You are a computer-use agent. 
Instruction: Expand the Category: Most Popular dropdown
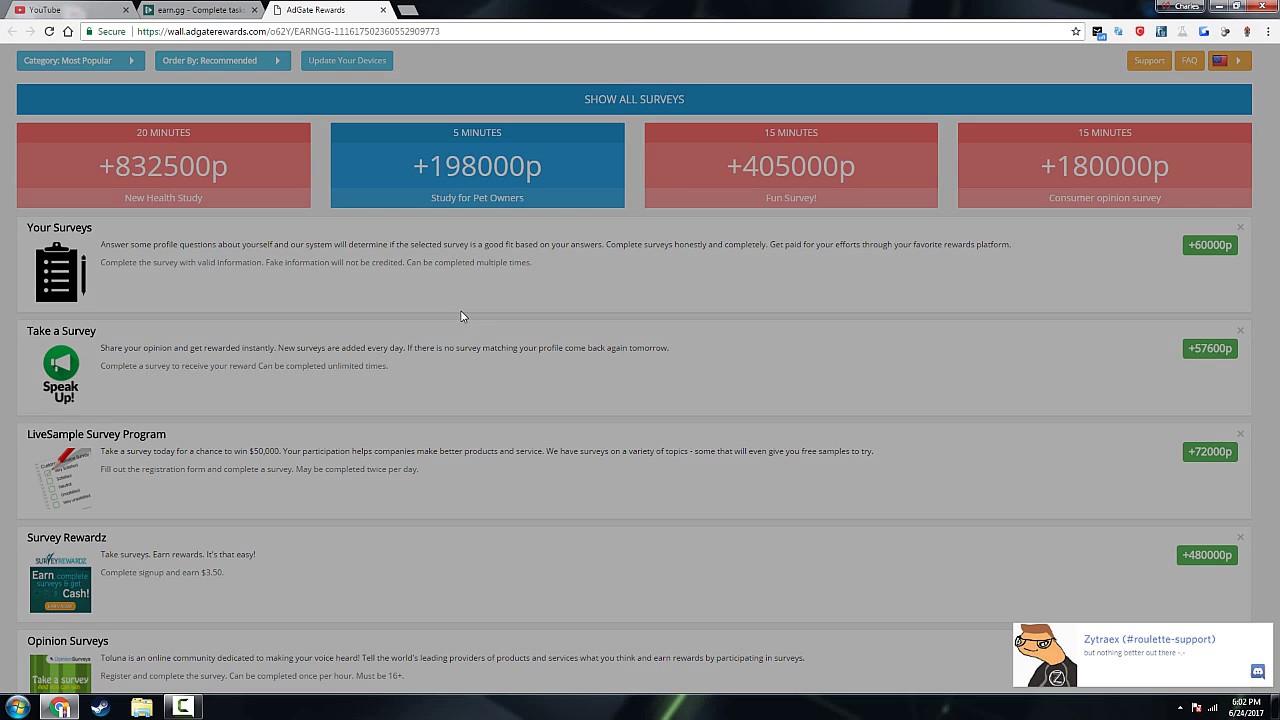80,60
